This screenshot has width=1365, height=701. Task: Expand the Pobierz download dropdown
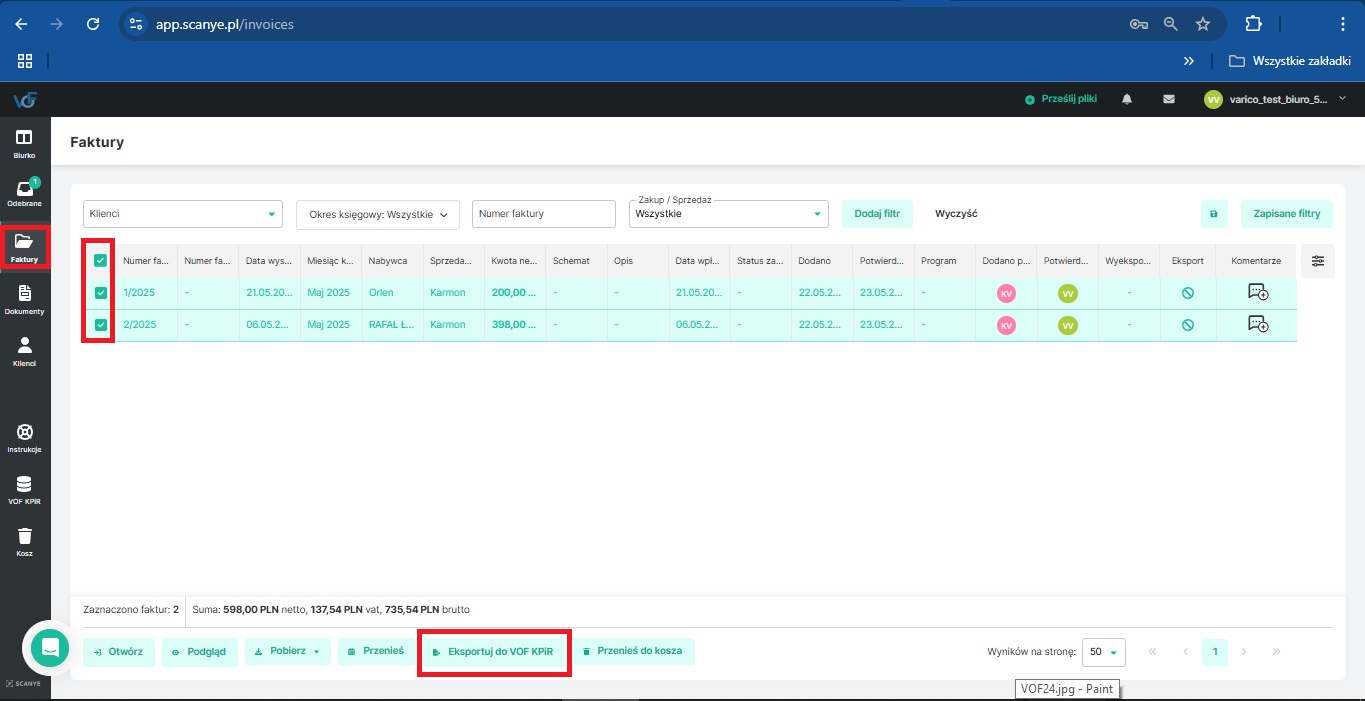(287, 651)
